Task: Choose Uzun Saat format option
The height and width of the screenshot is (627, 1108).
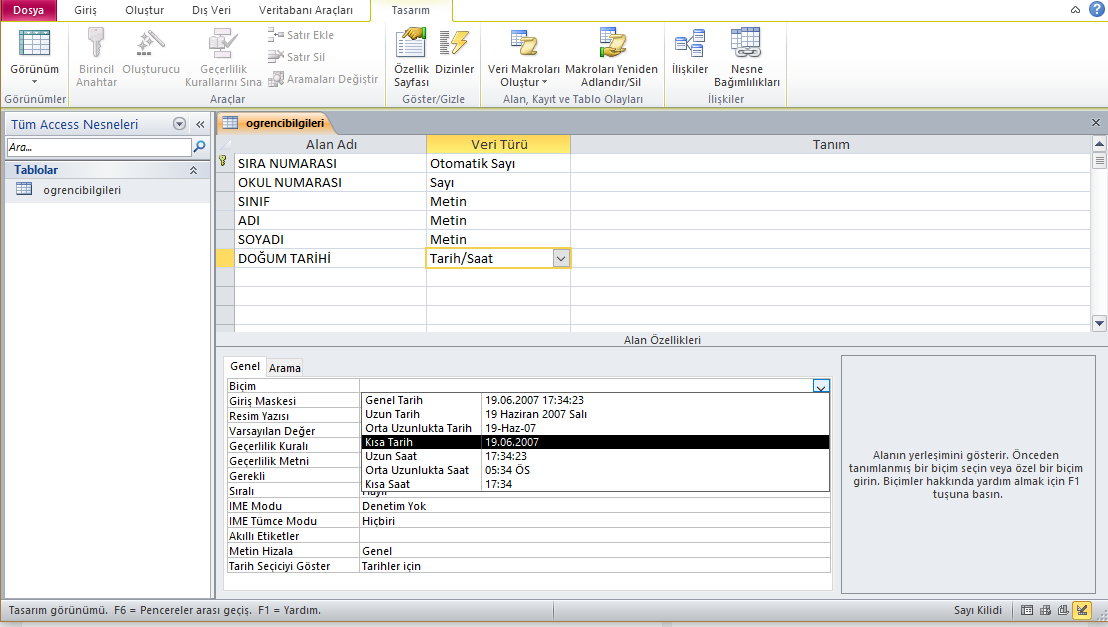Action: pos(595,456)
